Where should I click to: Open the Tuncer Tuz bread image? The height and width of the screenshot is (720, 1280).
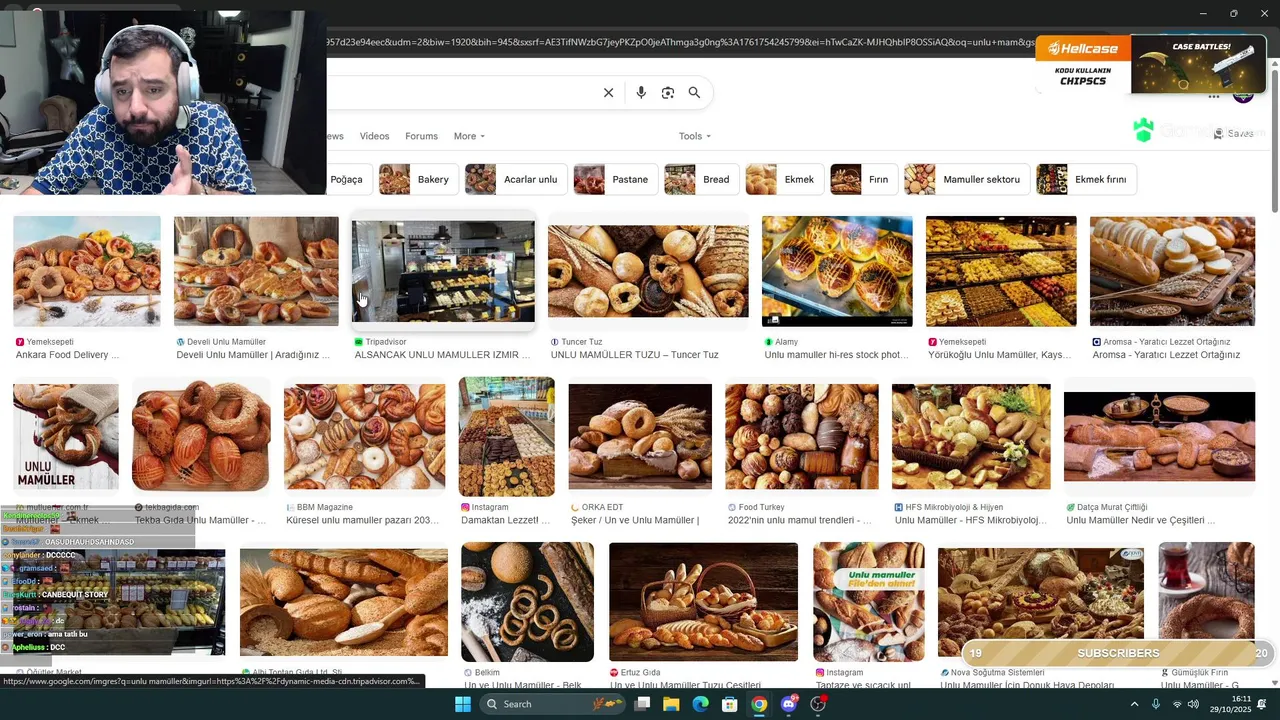(648, 271)
